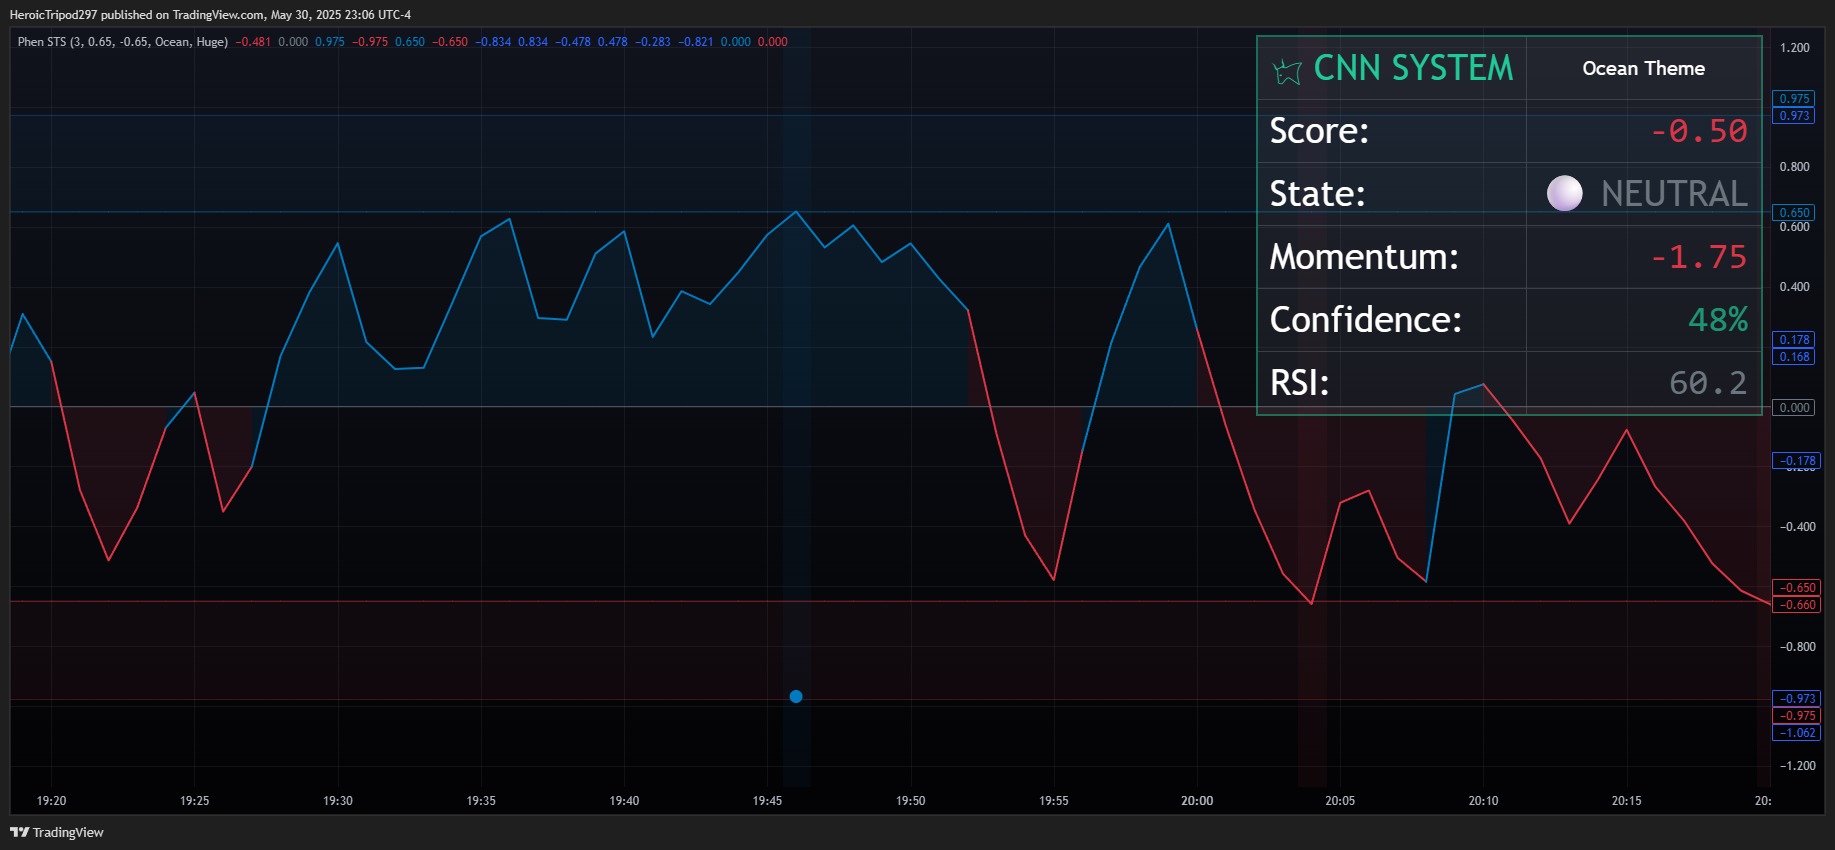Screen dimensions: 1835x850
Task: Click the 20:10 time axis label
Action: coord(1483,801)
